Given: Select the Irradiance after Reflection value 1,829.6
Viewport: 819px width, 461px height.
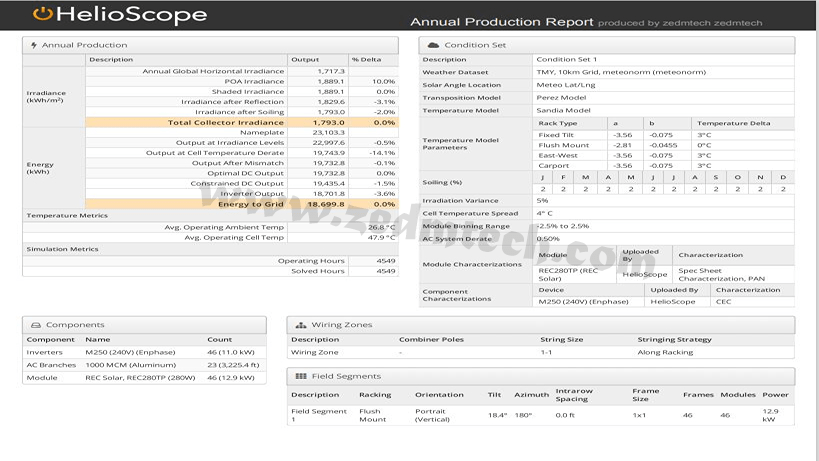Looking at the screenshot, I should [331, 102].
